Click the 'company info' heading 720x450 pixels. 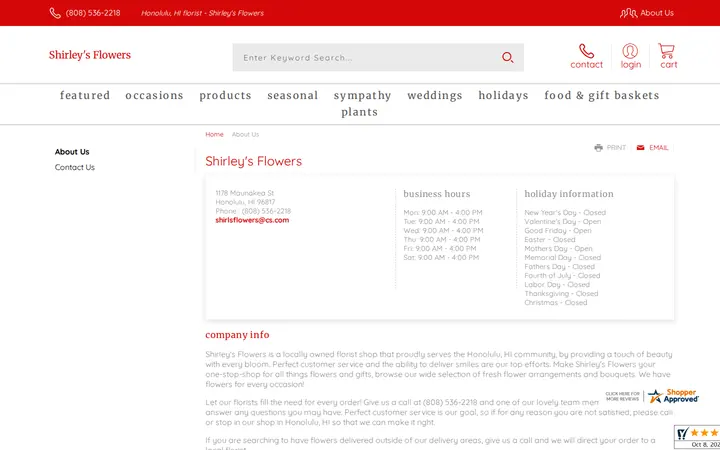click(x=237, y=335)
